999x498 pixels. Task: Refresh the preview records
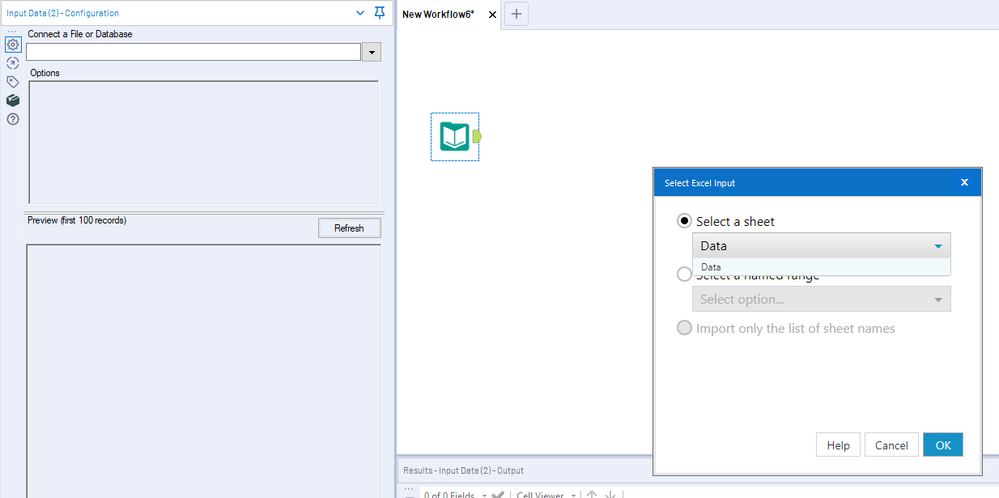(349, 228)
